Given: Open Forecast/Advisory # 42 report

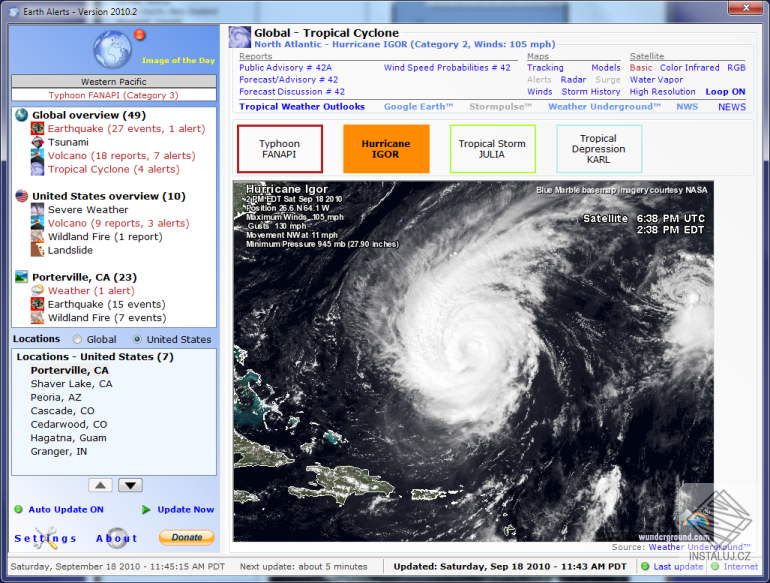Looking at the screenshot, I should click(289, 80).
